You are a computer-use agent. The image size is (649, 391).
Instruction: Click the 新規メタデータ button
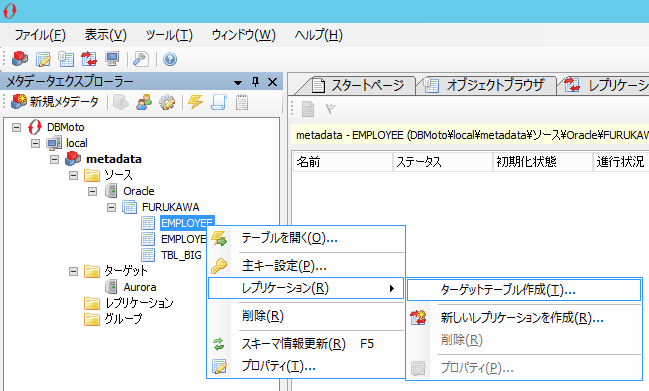pos(55,102)
